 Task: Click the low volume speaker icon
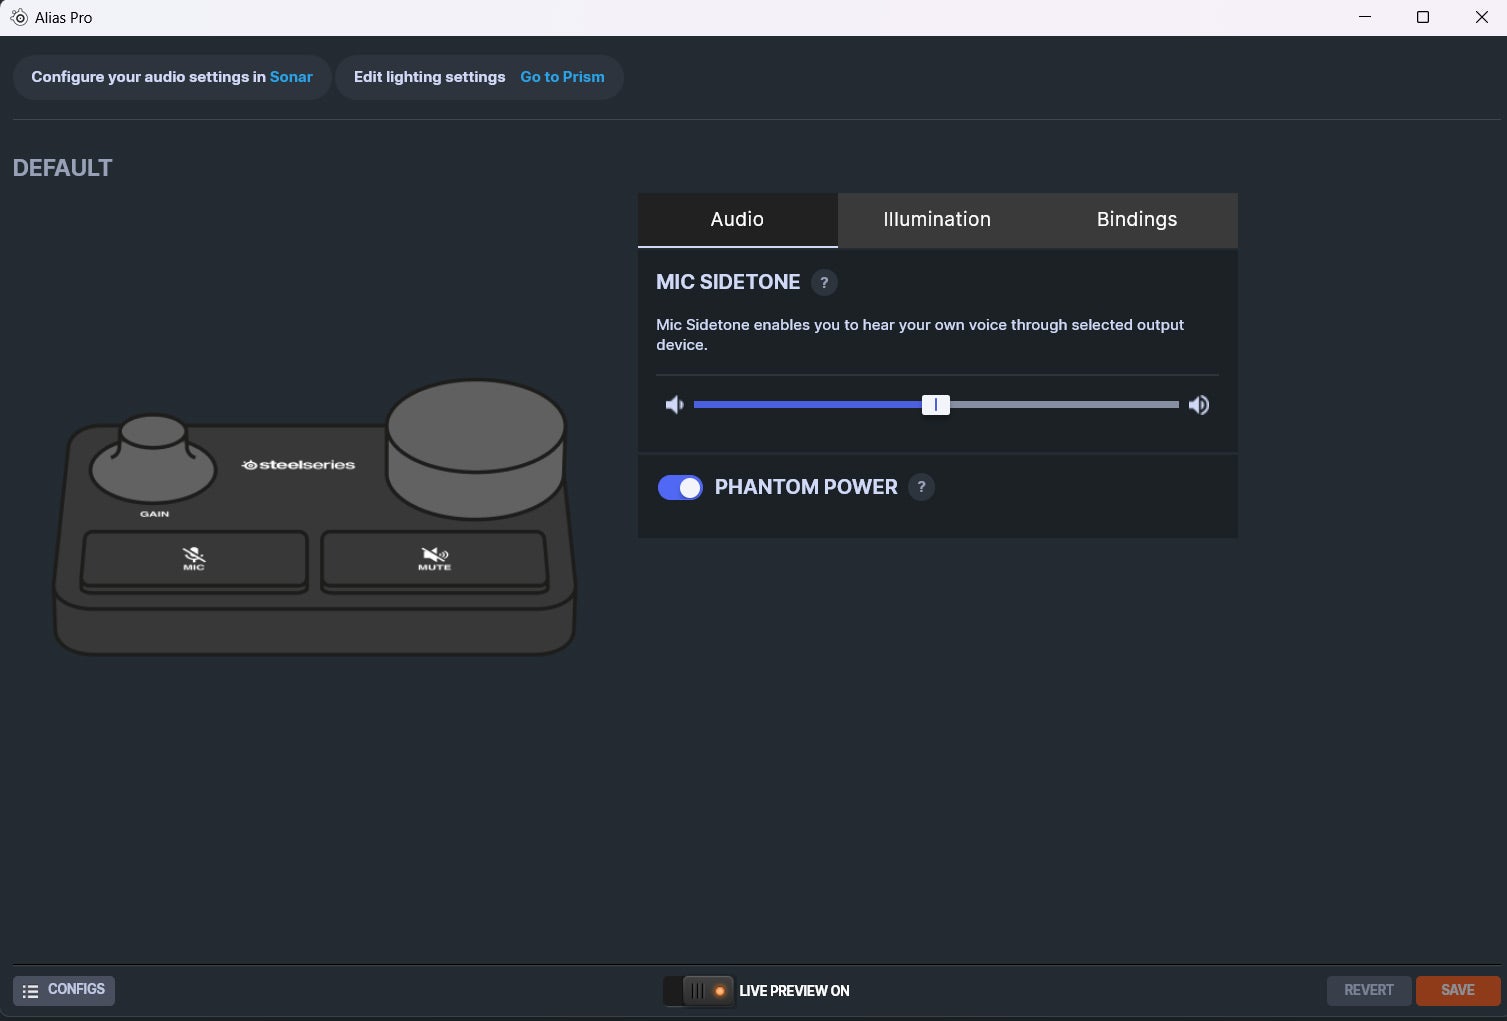tap(675, 405)
